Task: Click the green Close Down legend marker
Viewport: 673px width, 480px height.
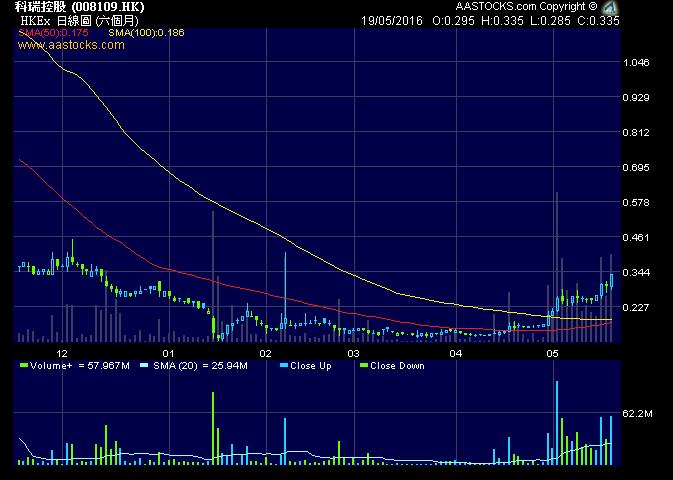Action: tap(364, 366)
